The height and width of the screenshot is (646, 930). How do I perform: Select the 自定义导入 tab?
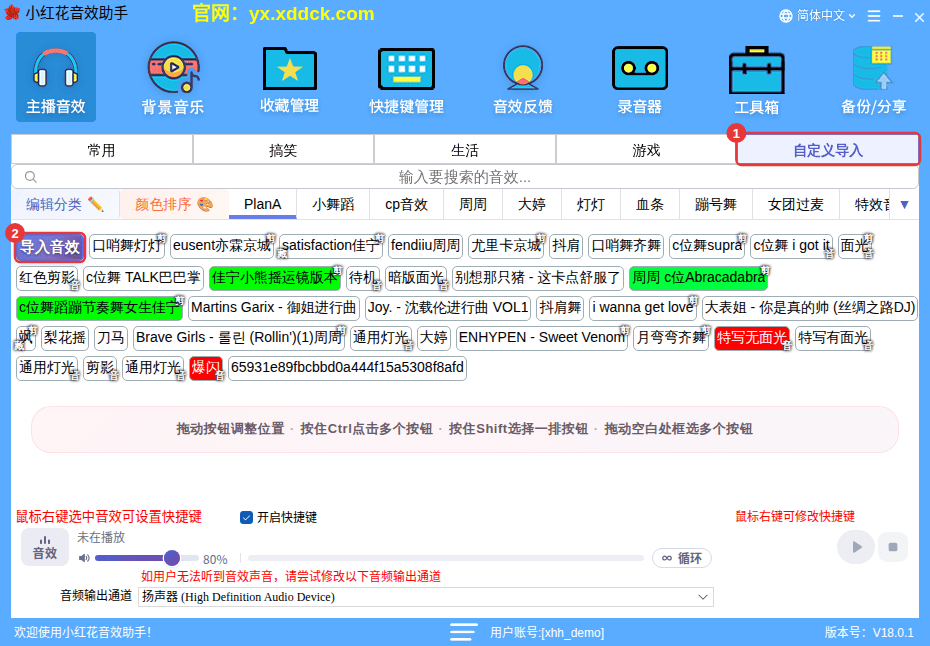(x=828, y=150)
